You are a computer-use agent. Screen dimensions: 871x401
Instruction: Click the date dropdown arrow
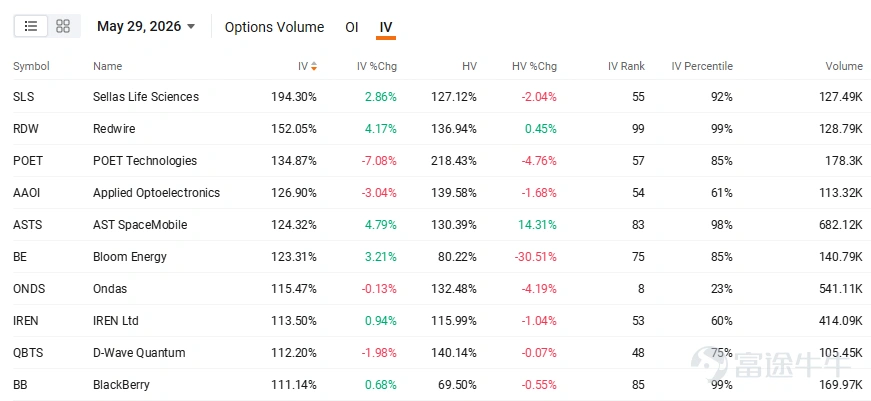(x=191, y=27)
